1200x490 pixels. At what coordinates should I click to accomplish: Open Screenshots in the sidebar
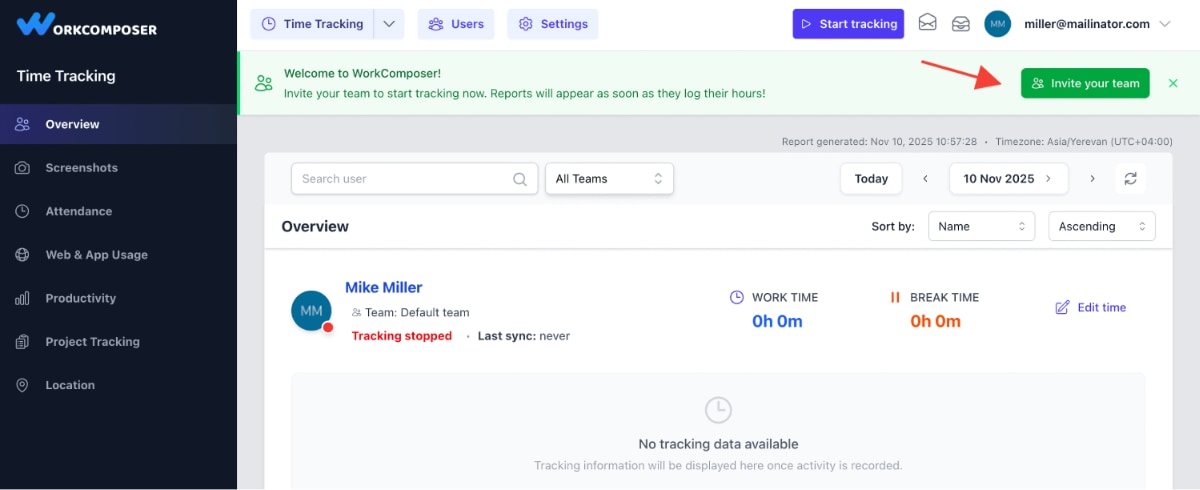tap(118, 168)
